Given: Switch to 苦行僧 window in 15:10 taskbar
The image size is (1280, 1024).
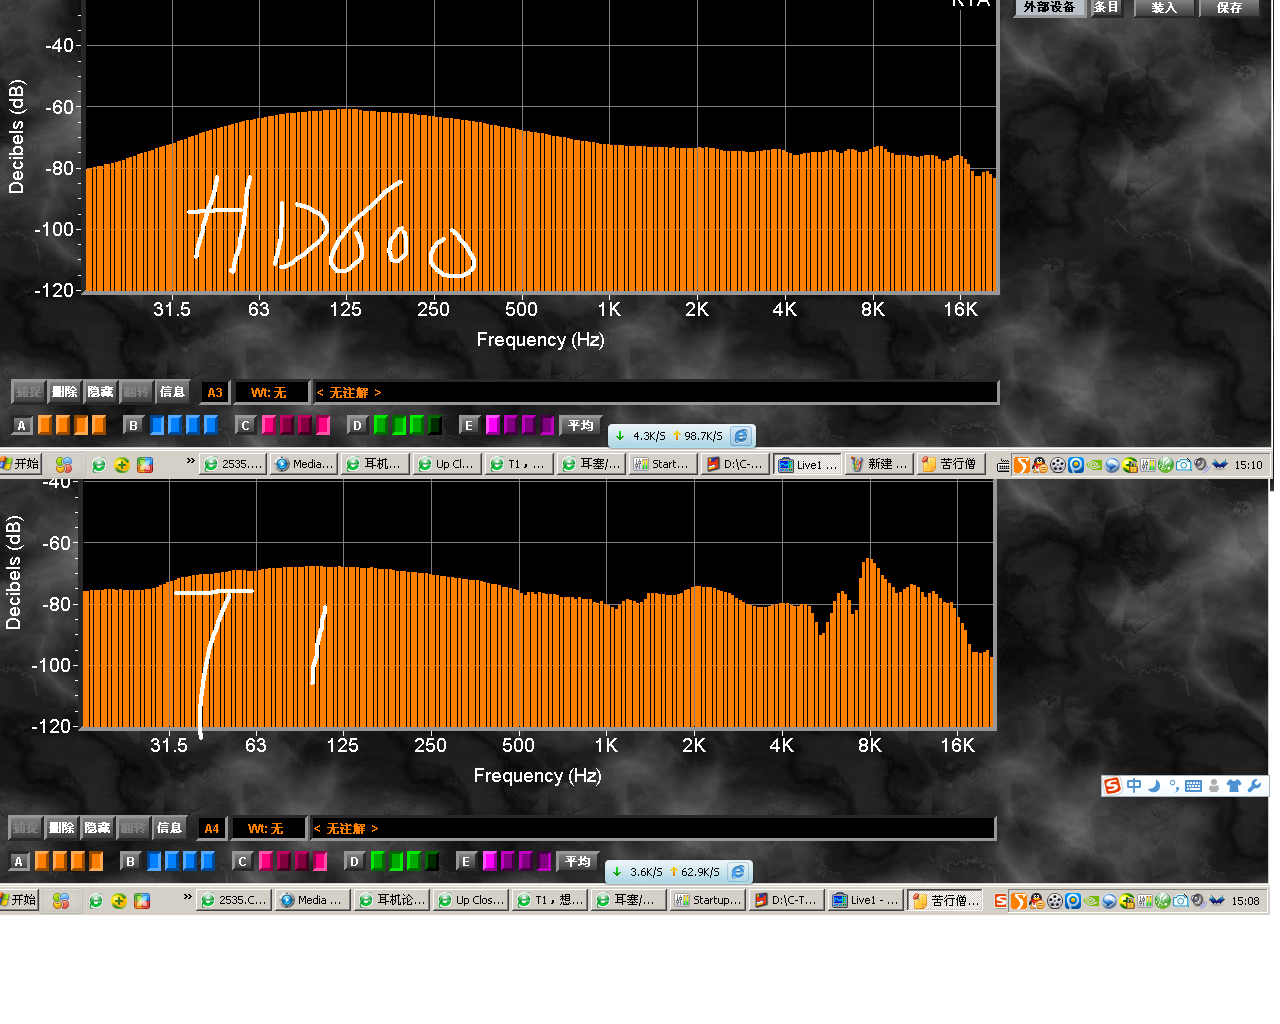Looking at the screenshot, I should (950, 464).
